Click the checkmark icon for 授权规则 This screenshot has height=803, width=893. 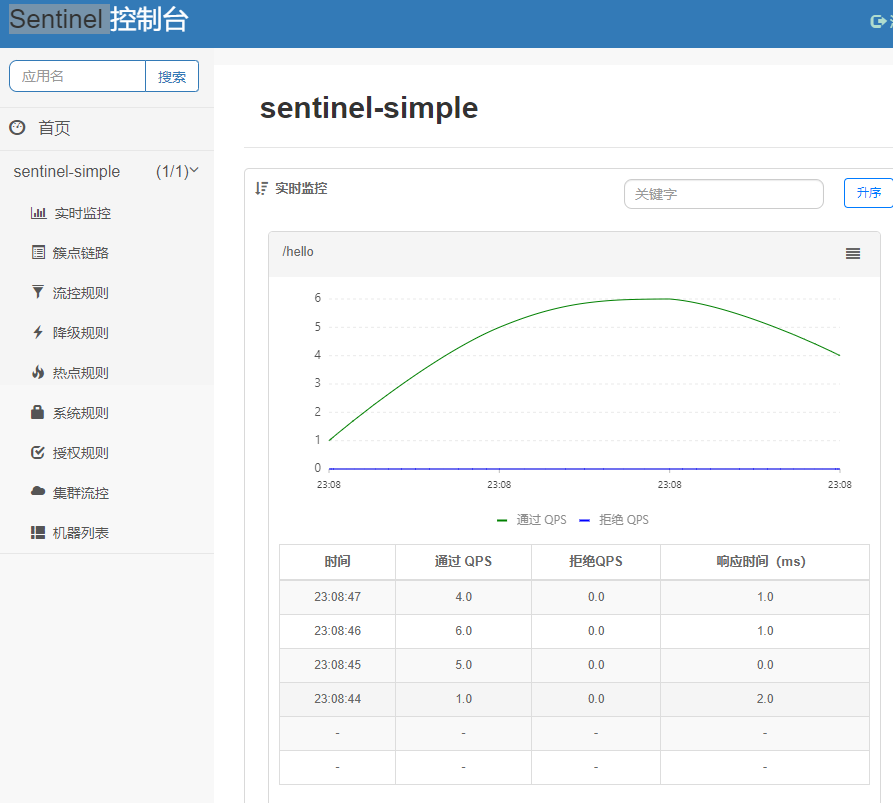point(38,452)
